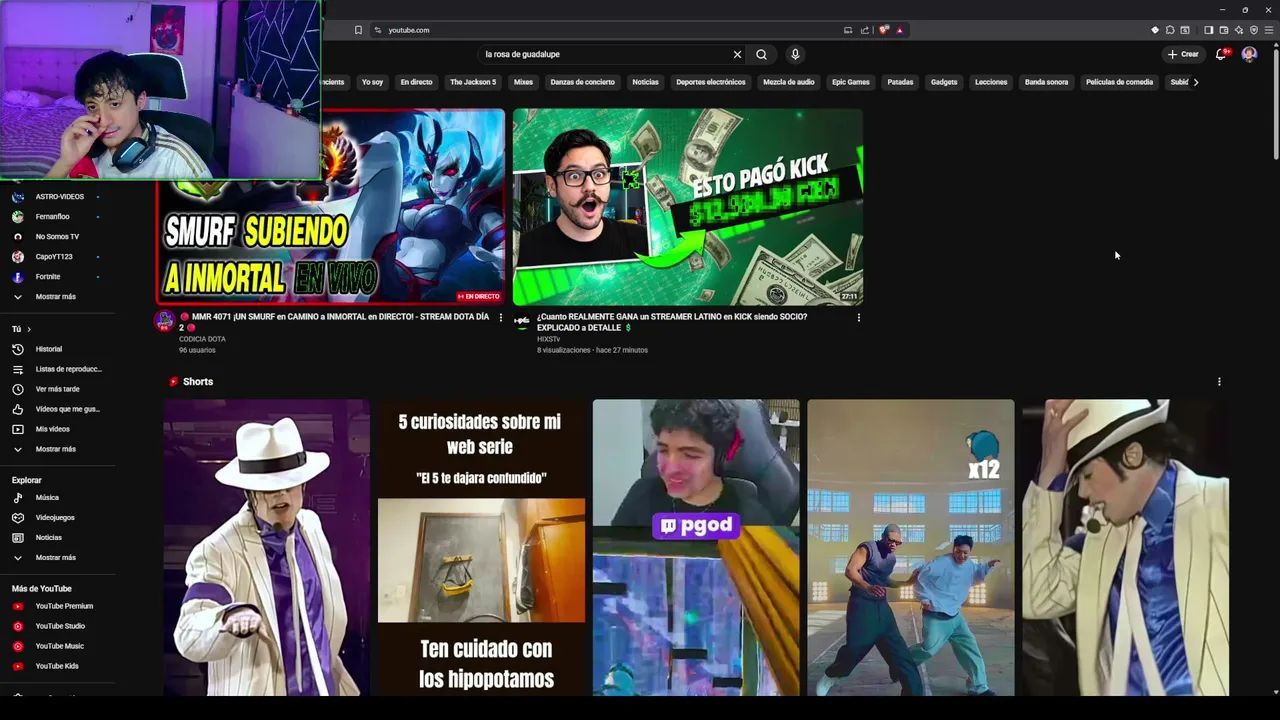Open the x12 dancing Short
The width and height of the screenshot is (1280, 720).
(x=911, y=548)
